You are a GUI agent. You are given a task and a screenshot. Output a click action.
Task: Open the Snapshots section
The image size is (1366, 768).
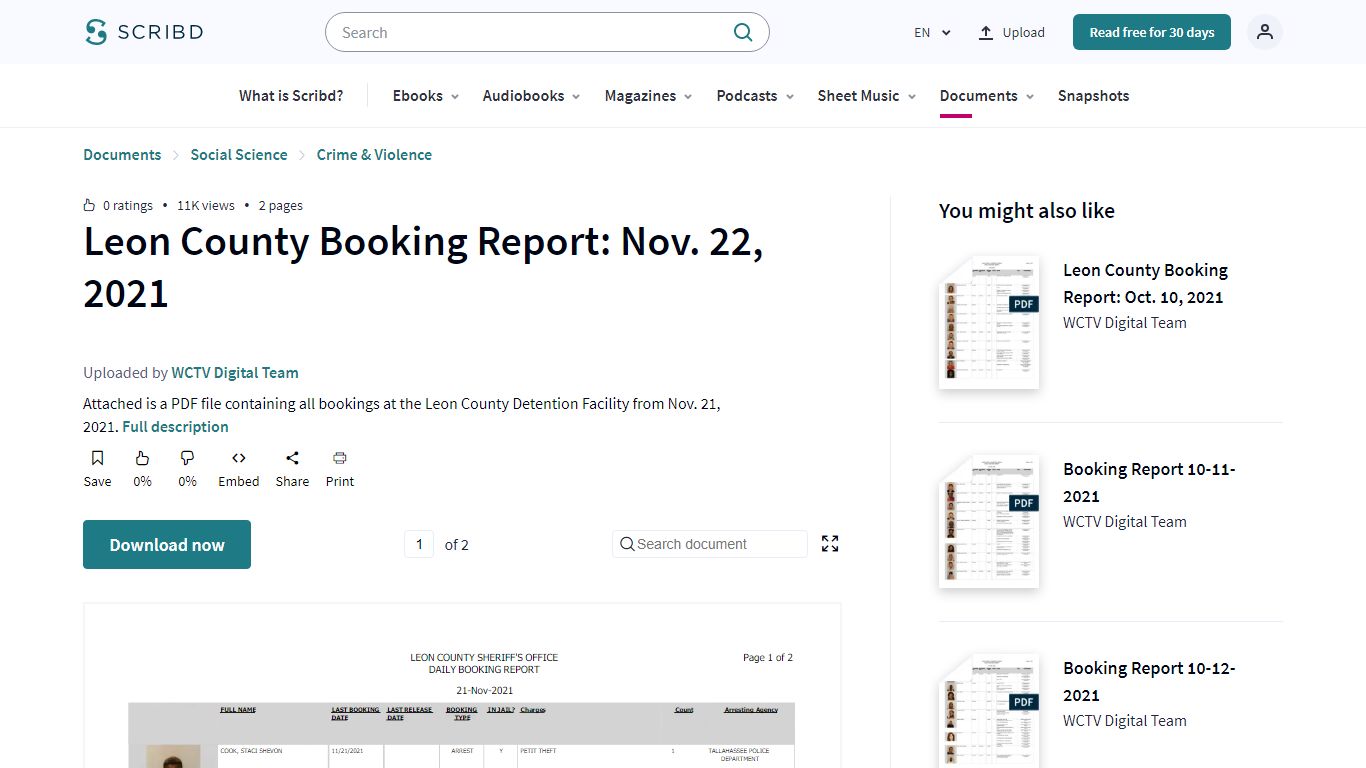(1093, 96)
